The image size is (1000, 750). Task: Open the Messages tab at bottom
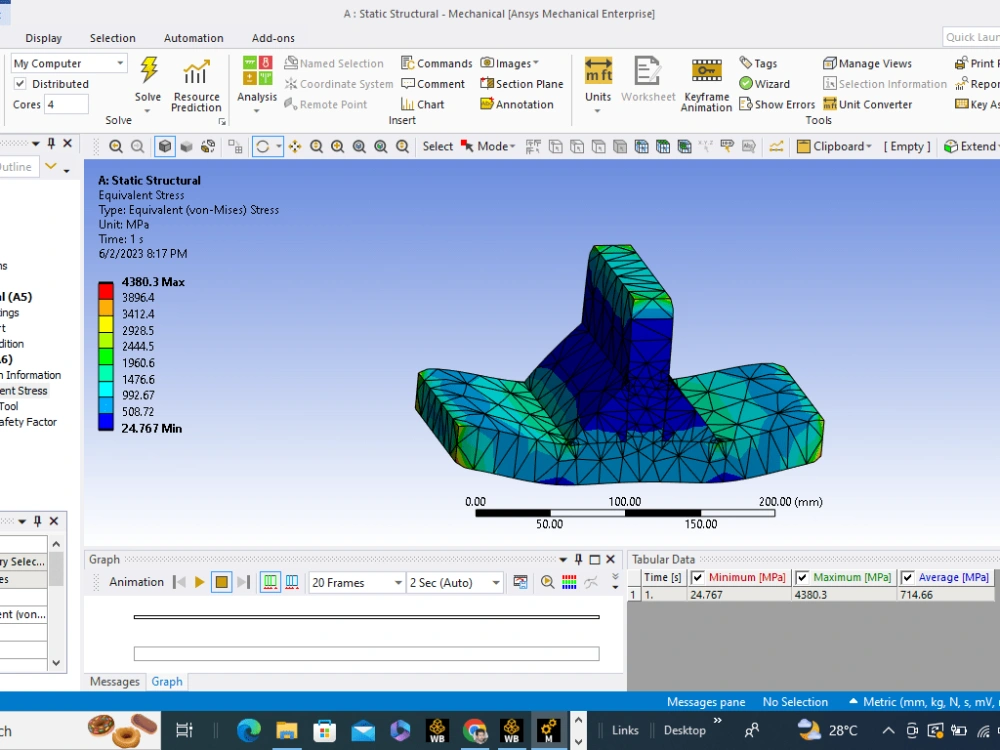click(x=113, y=681)
